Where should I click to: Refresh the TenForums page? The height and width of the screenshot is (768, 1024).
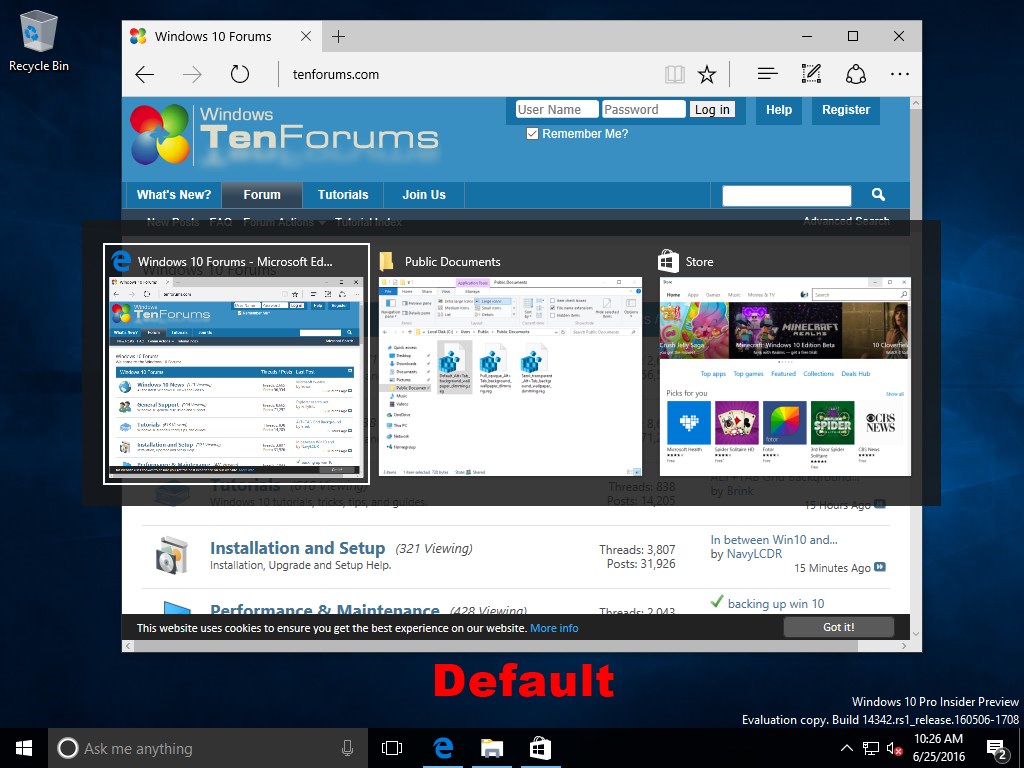[240, 73]
